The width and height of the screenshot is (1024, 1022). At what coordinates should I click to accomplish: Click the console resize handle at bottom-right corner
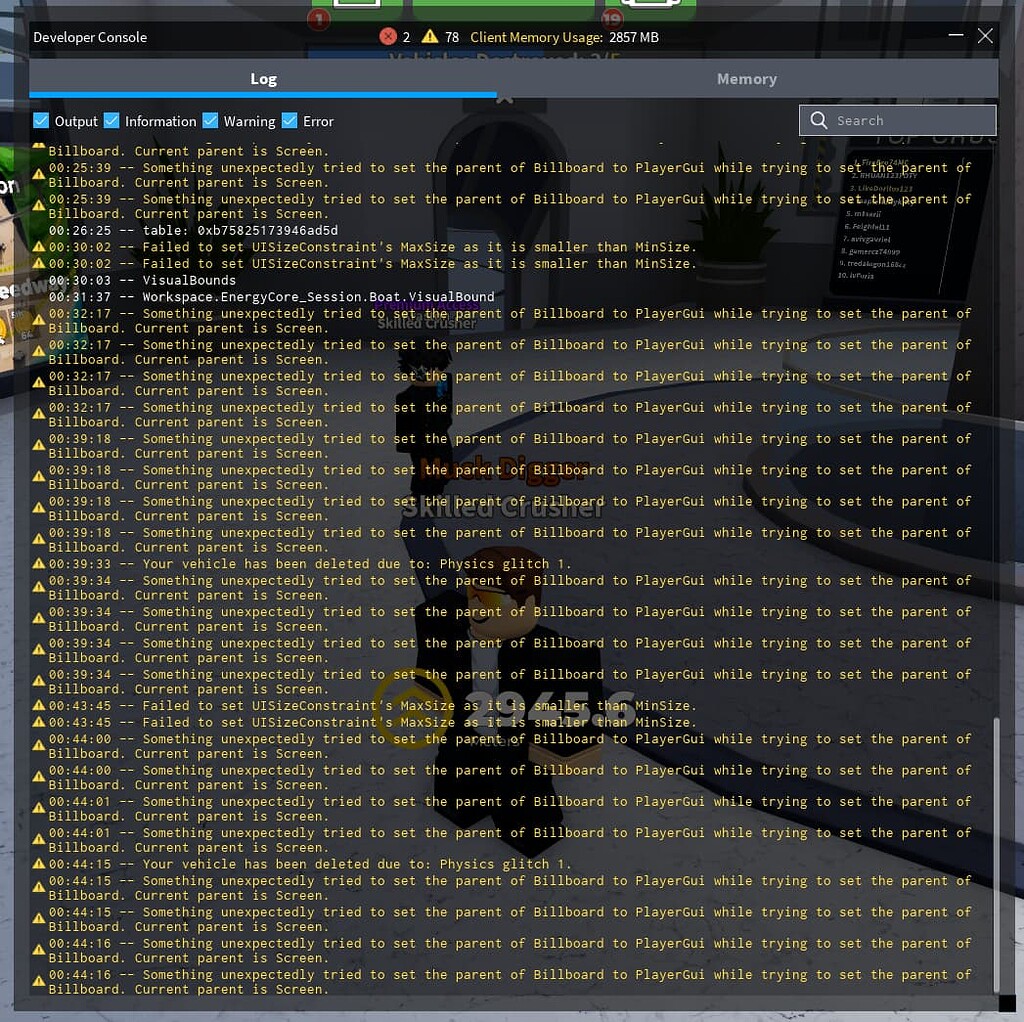coord(1007,1003)
